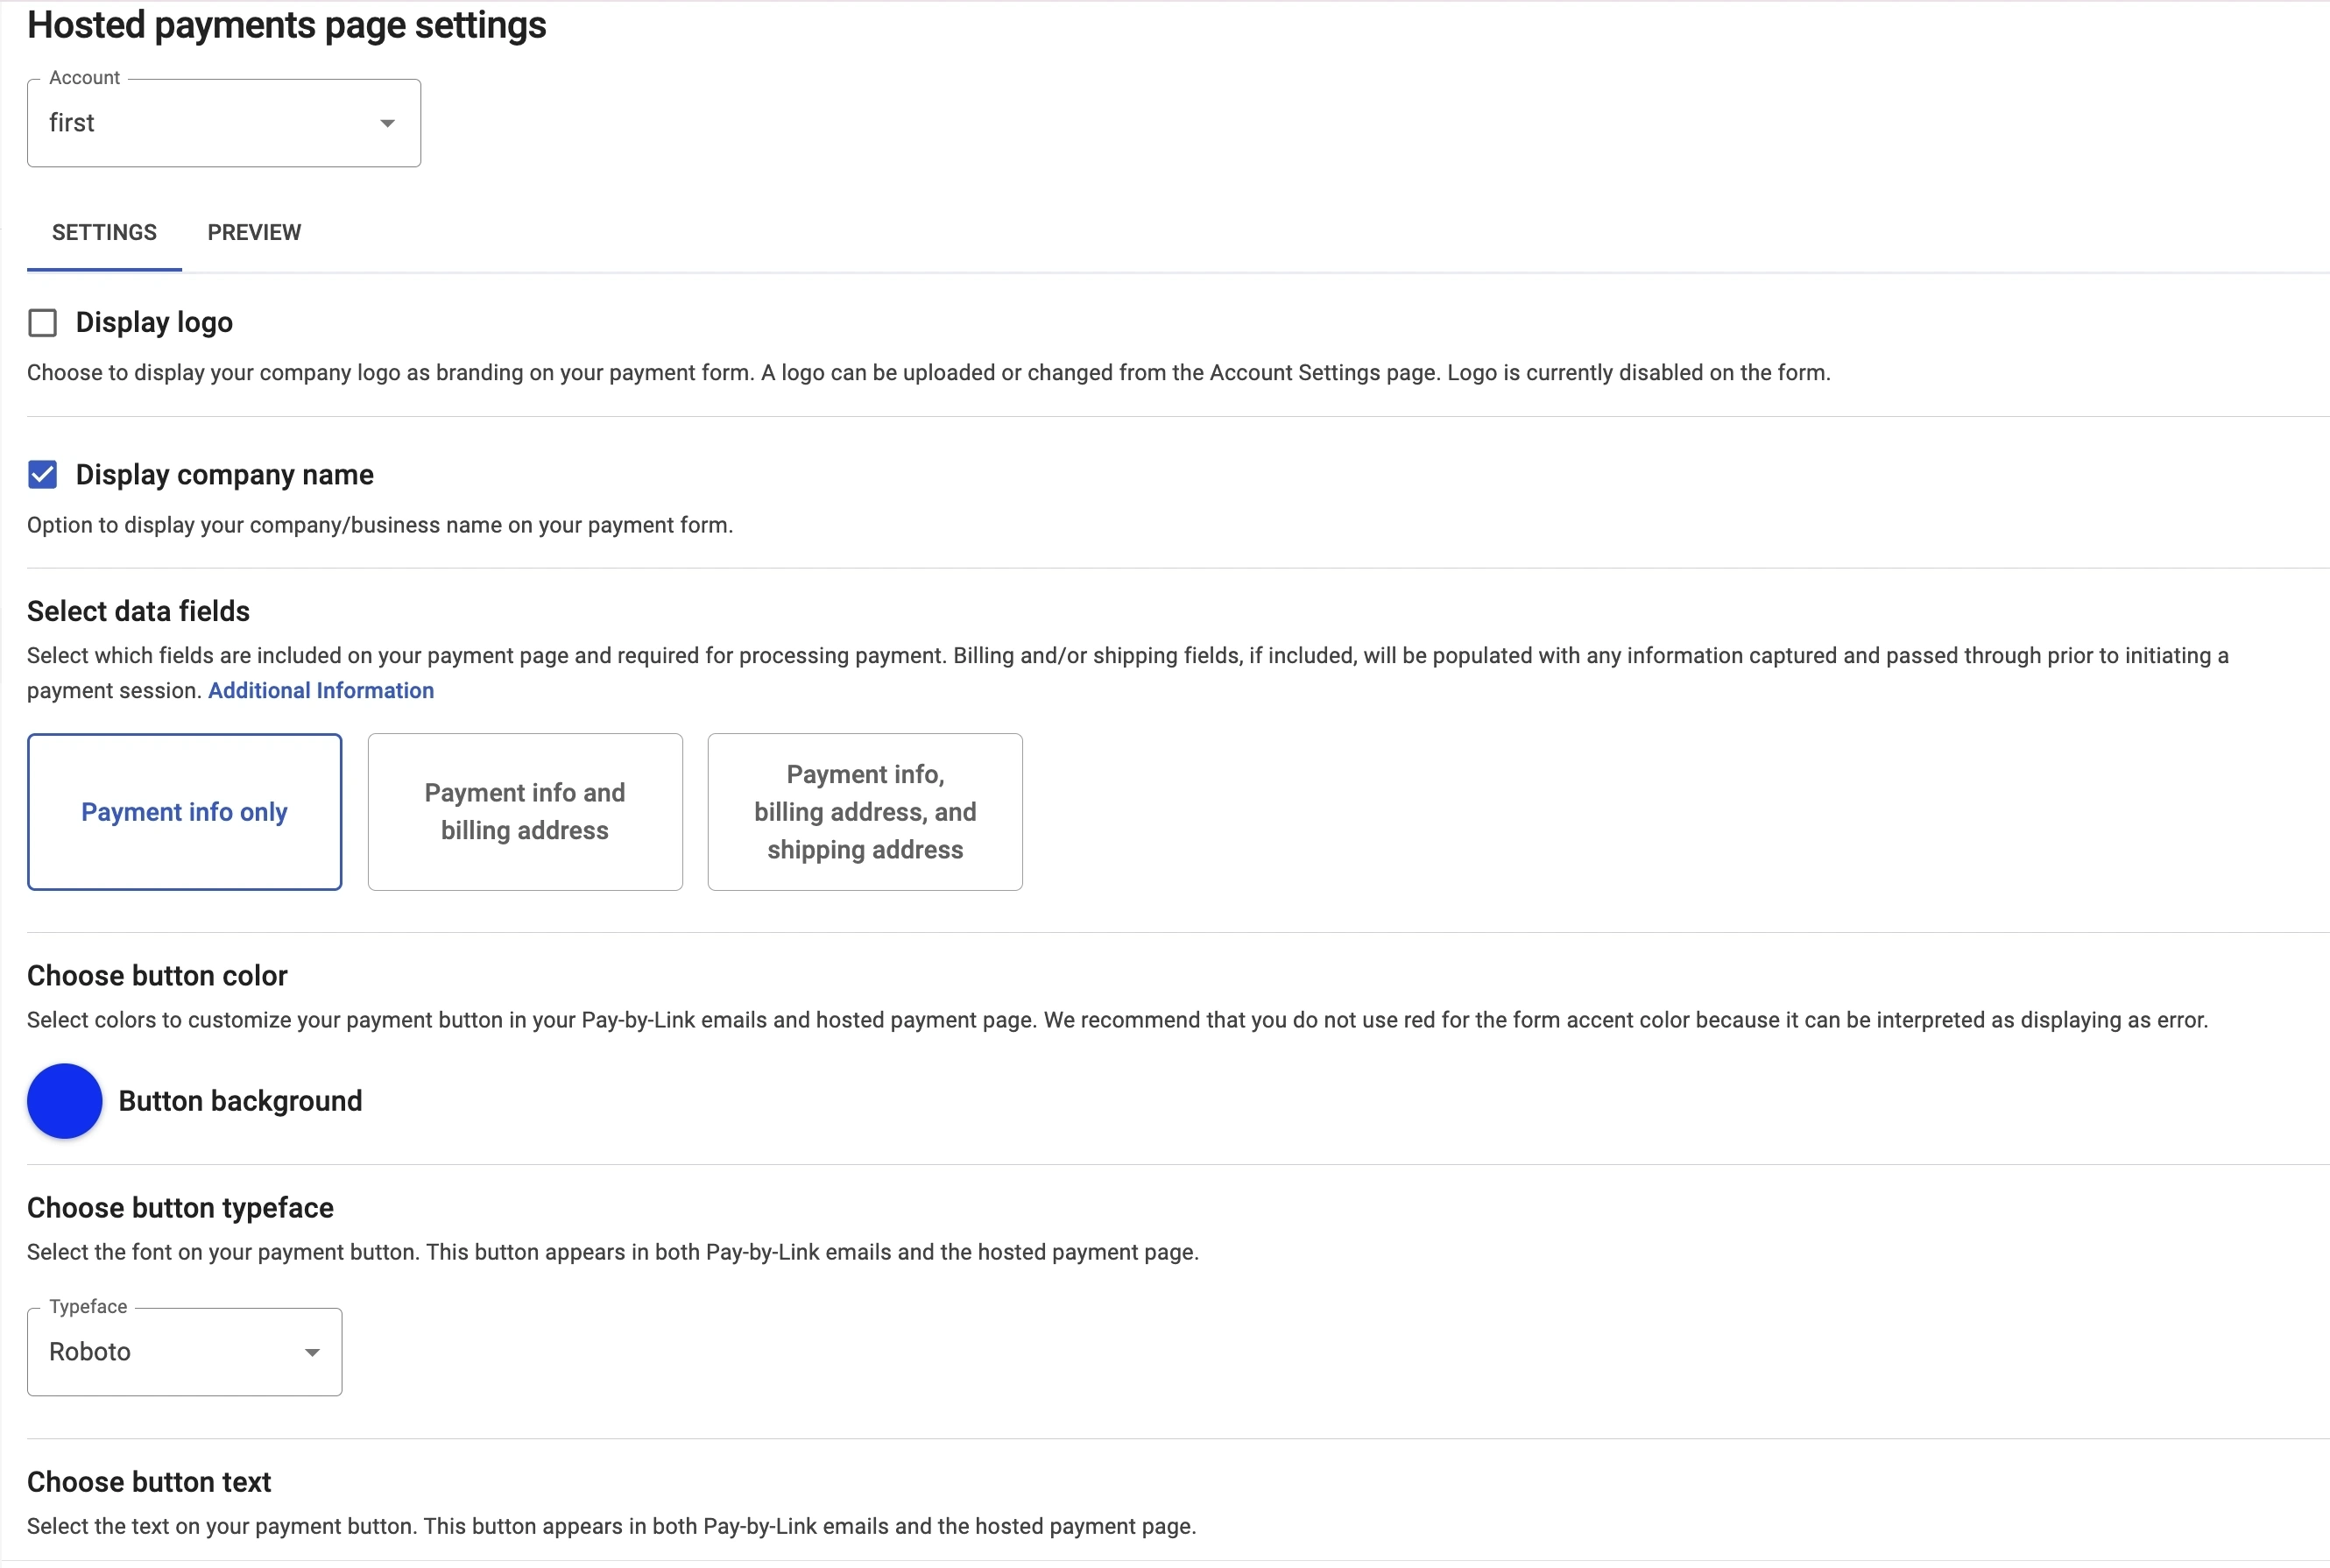The image size is (2330, 1568).
Task: Click the "Button background" label
Action: click(x=240, y=1101)
